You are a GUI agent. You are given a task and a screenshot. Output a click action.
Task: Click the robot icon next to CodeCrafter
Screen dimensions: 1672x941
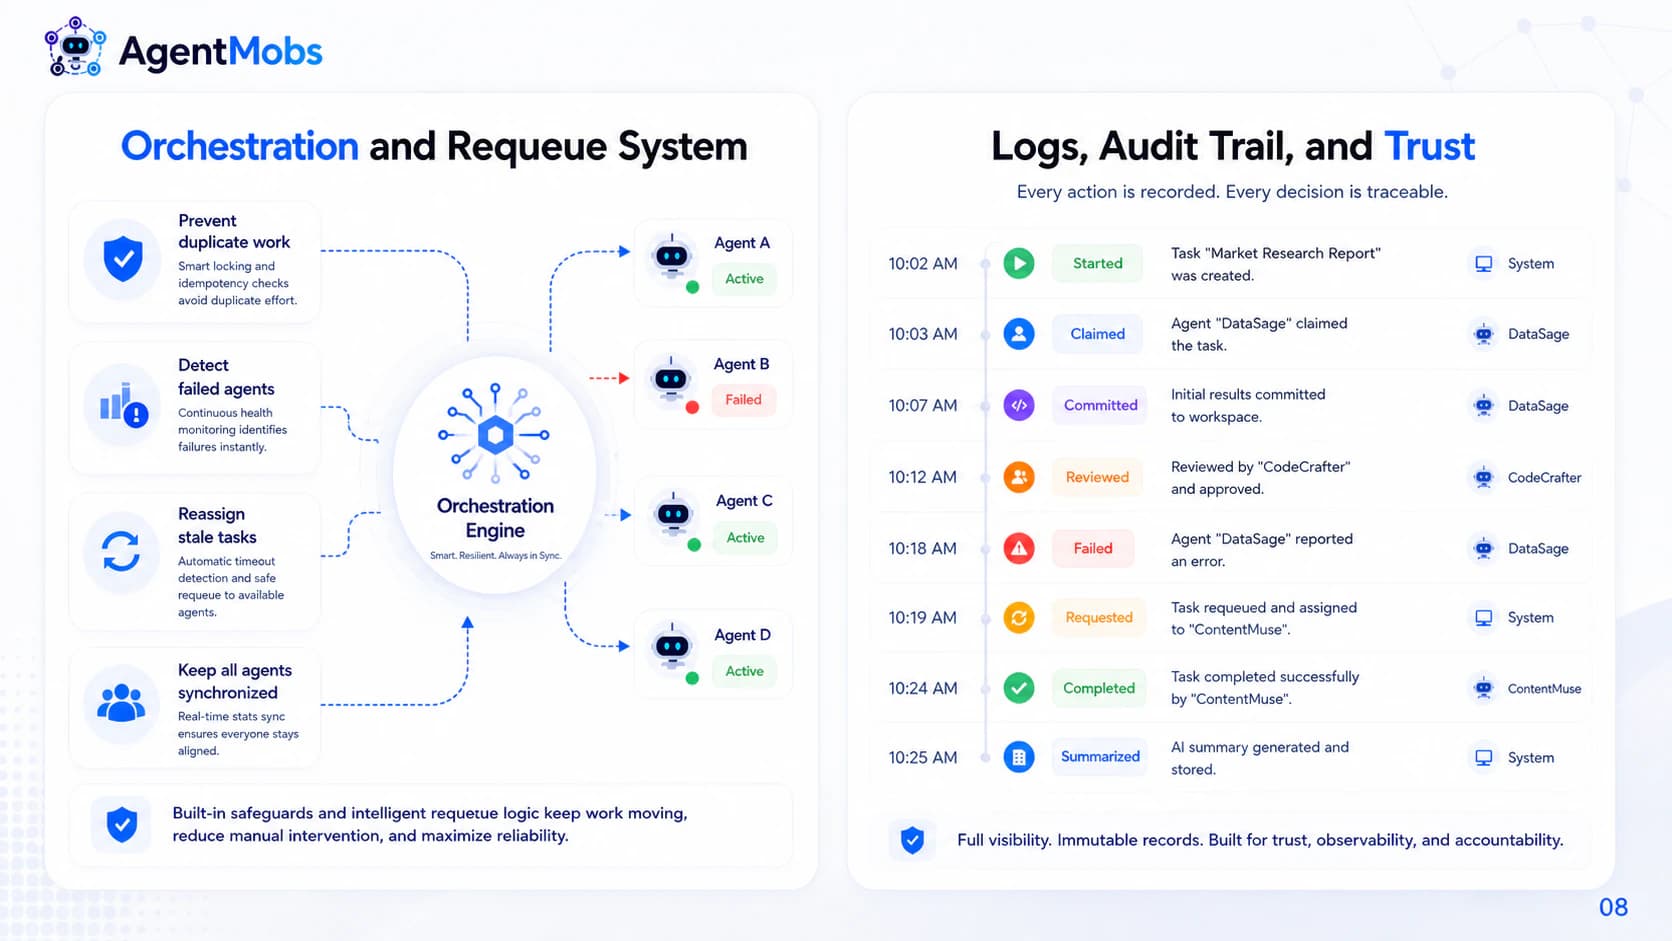coord(1484,477)
